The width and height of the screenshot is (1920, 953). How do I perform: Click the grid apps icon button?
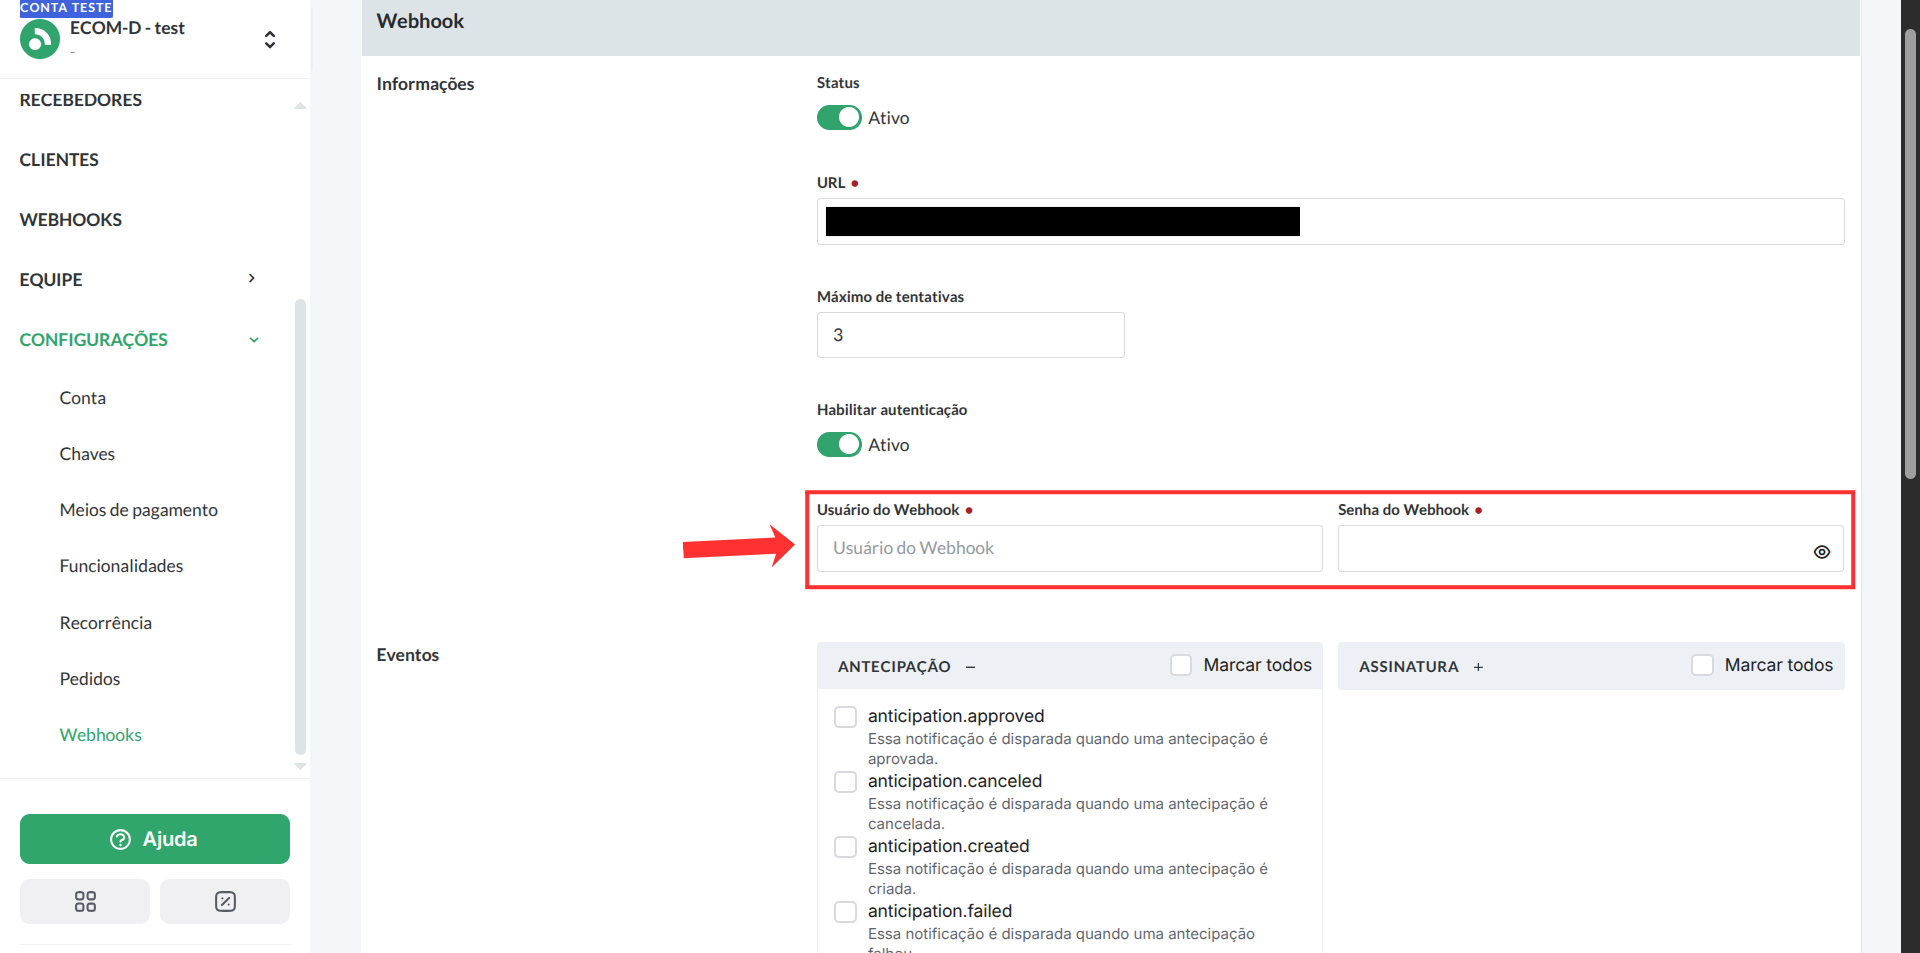coord(85,901)
